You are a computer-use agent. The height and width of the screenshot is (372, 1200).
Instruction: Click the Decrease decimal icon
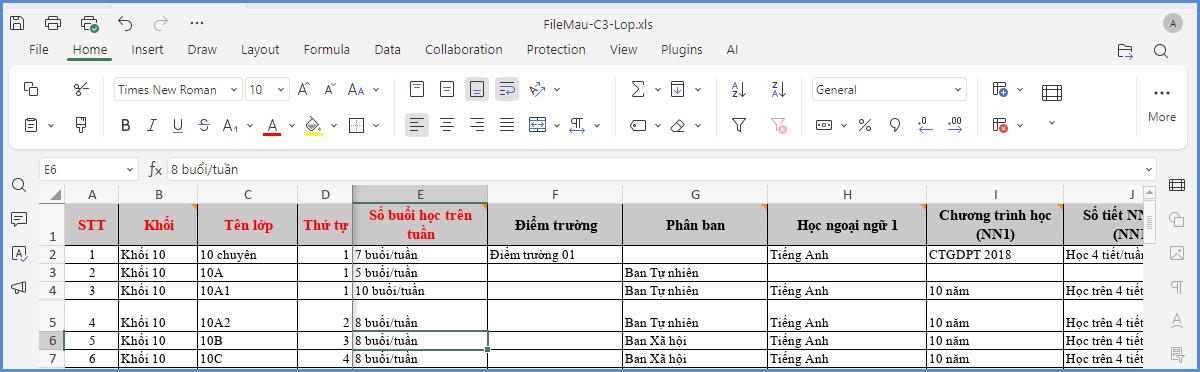925,125
